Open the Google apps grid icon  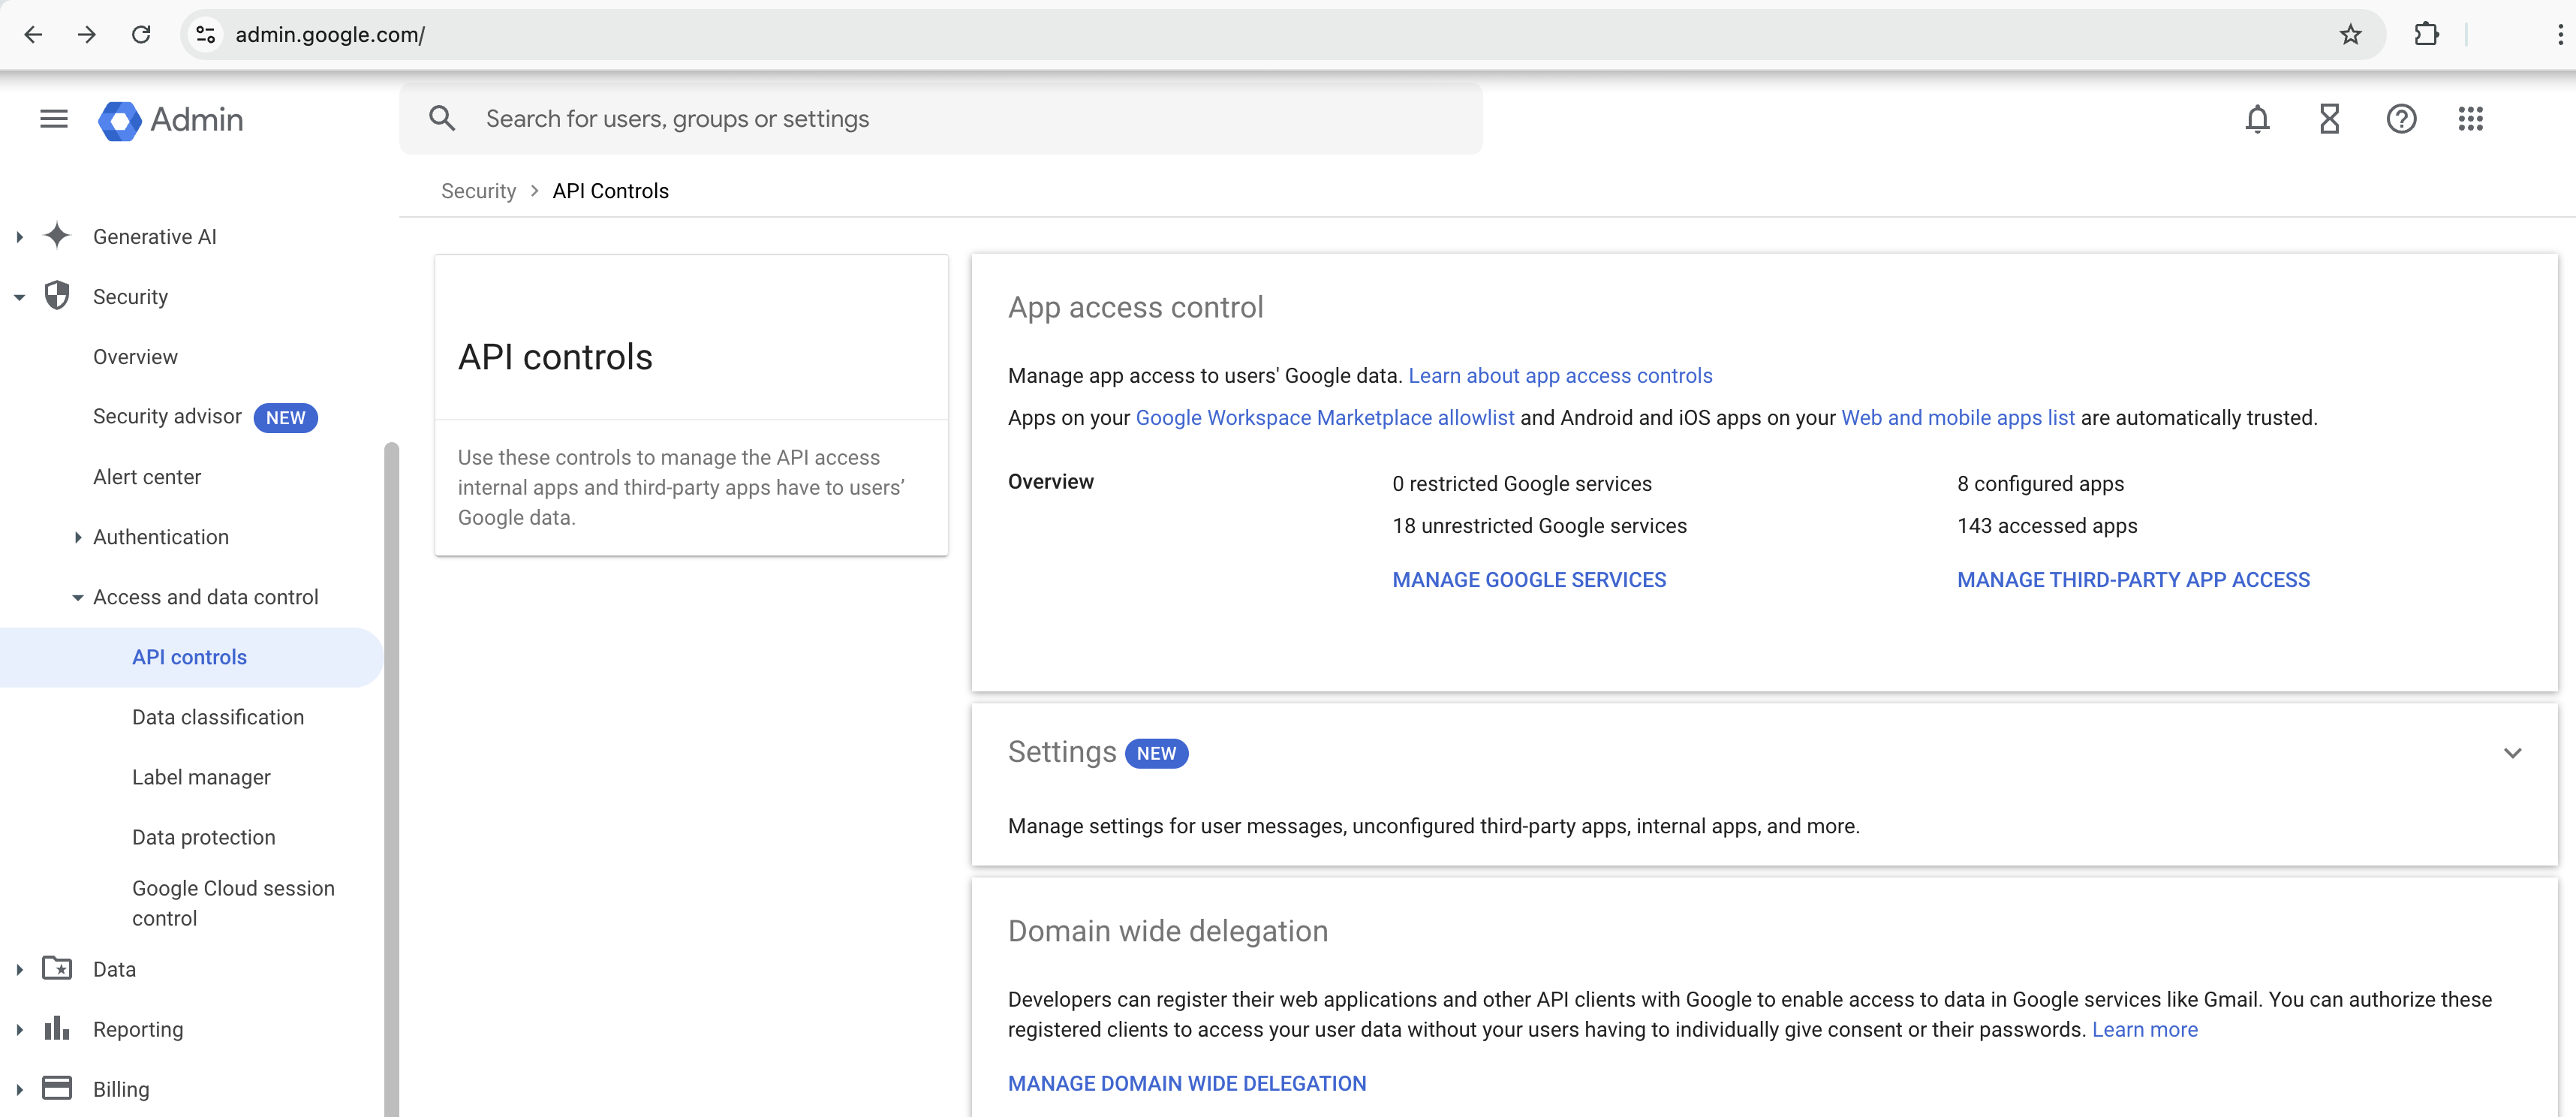coord(2470,119)
